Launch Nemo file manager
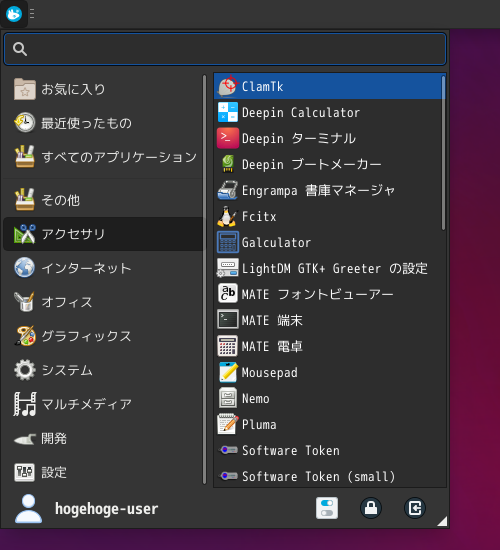 click(329, 398)
